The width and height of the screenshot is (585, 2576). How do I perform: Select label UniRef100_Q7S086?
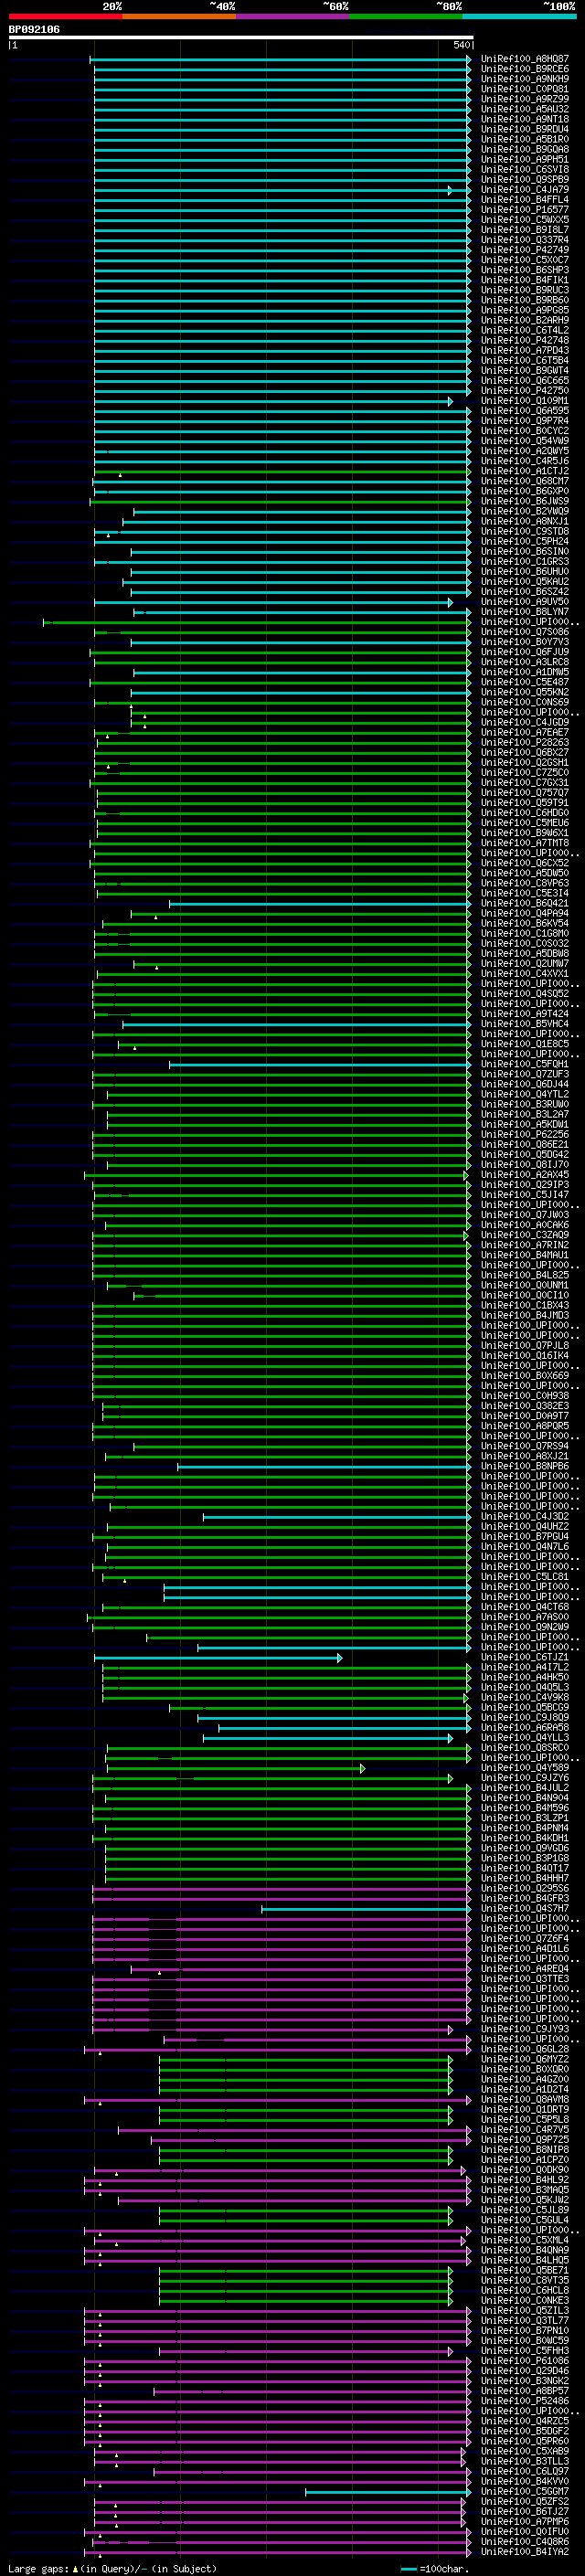click(525, 632)
